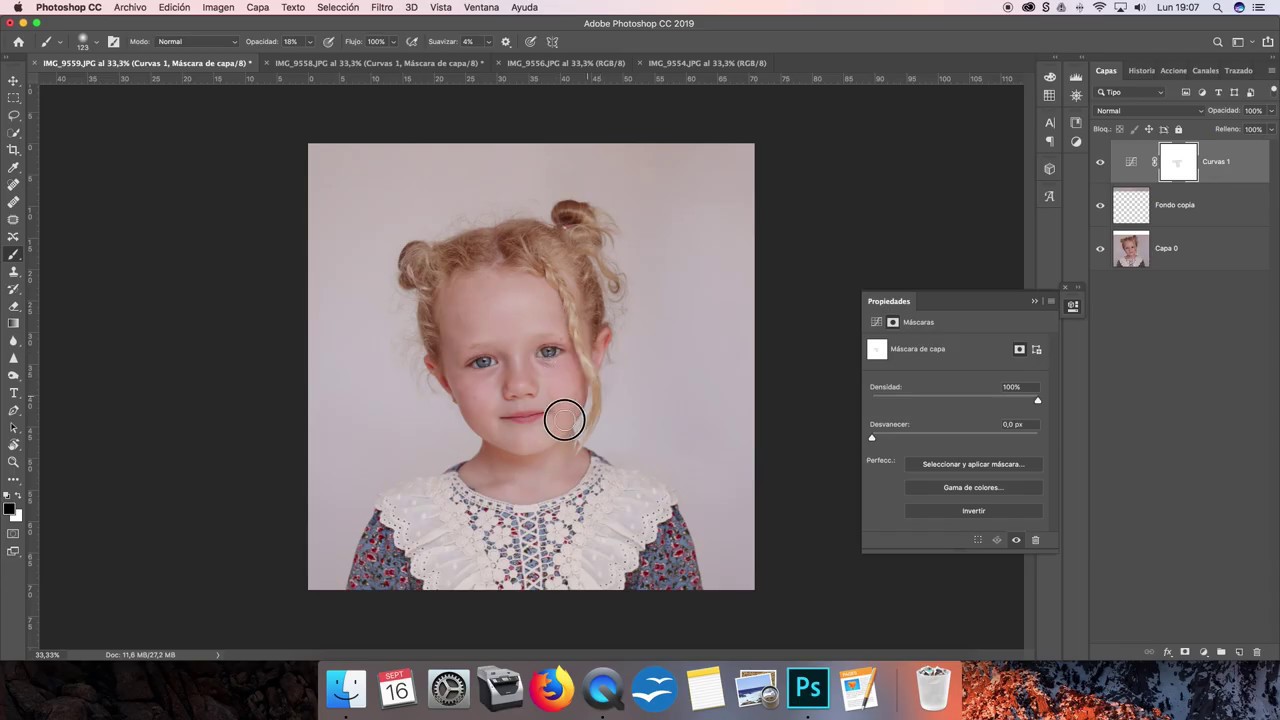Select the Lasso tool

13,115
